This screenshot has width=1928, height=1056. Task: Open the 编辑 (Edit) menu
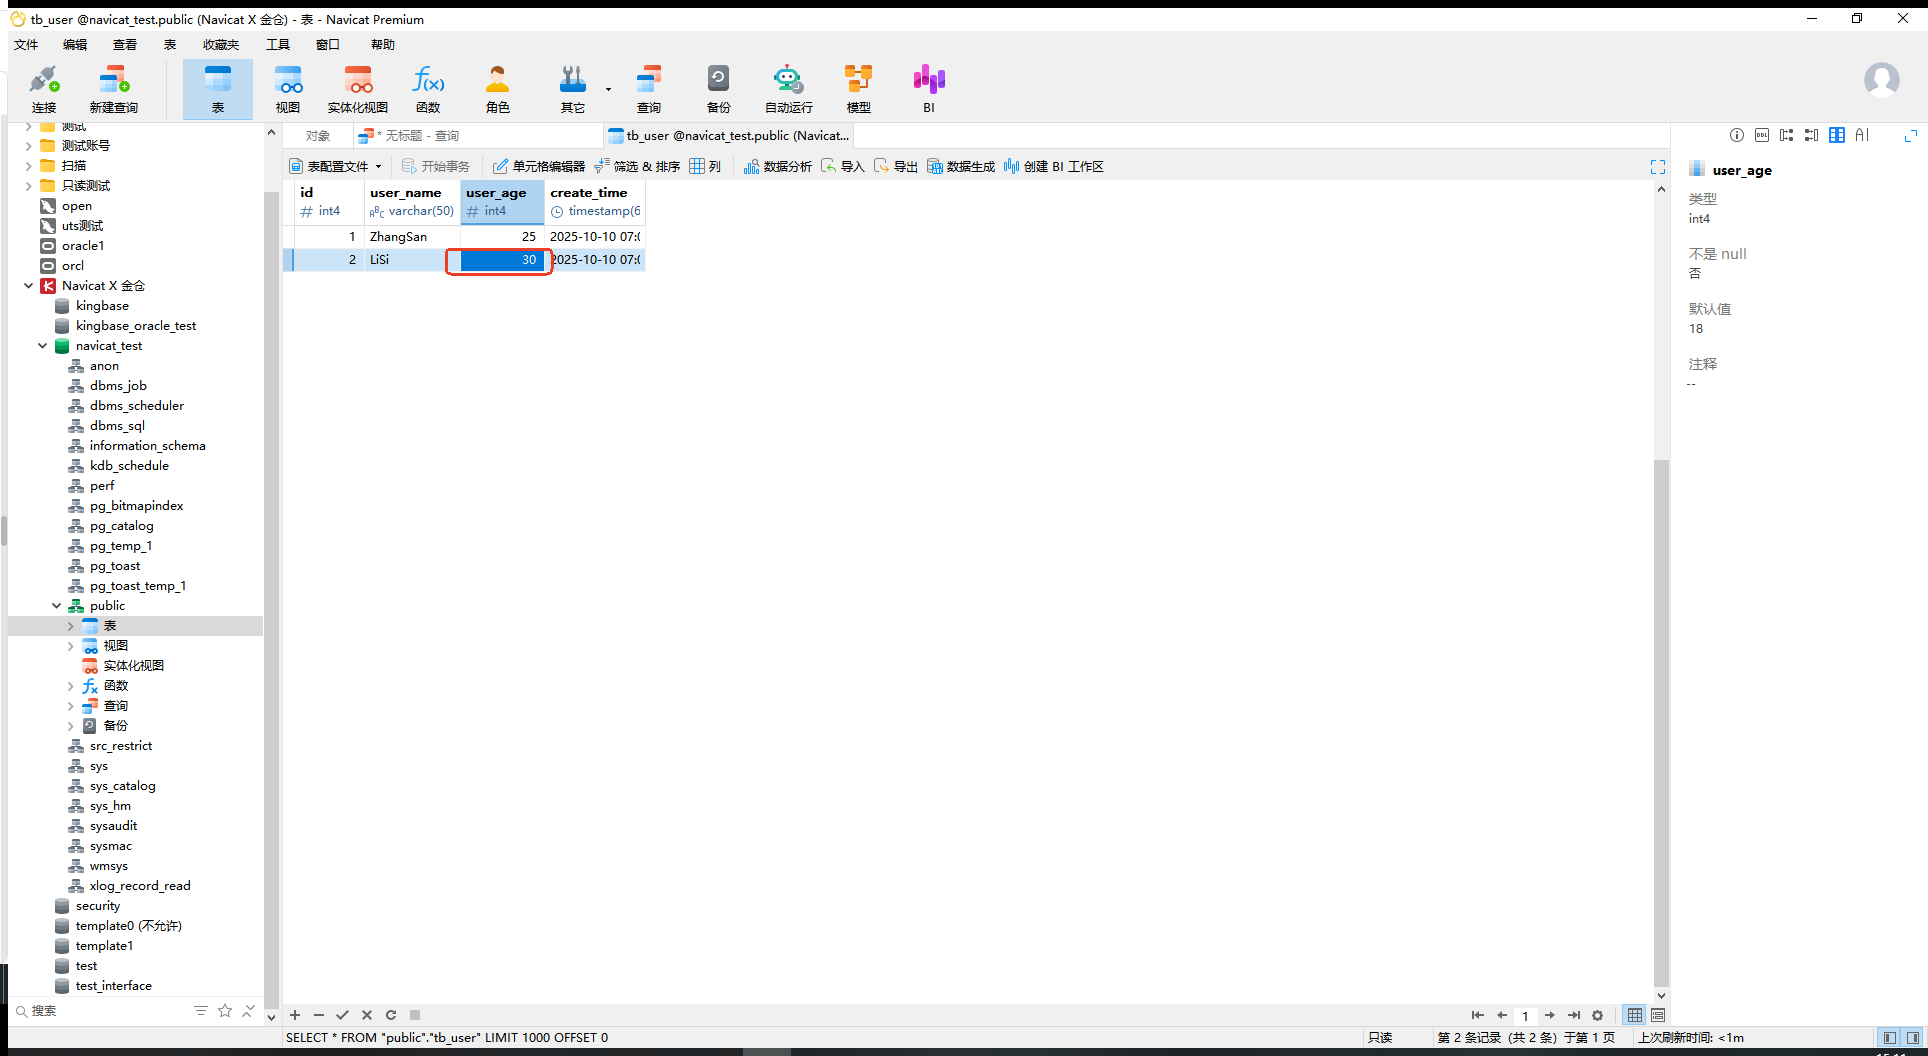(75, 45)
